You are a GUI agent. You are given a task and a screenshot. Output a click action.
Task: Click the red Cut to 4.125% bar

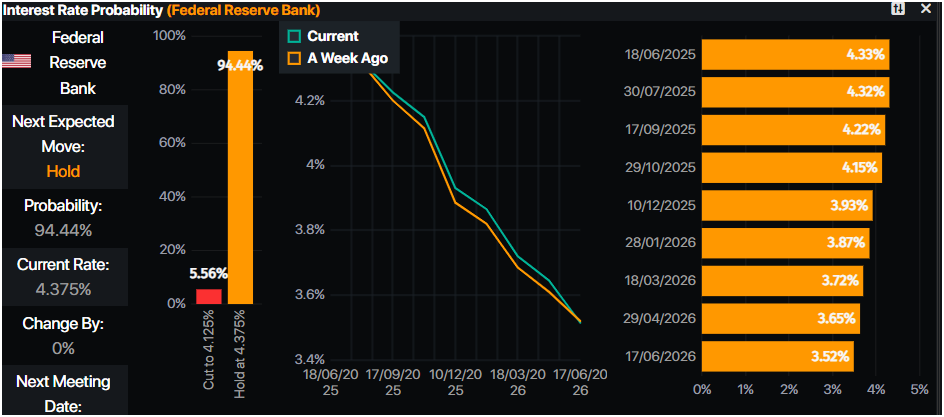click(x=208, y=296)
